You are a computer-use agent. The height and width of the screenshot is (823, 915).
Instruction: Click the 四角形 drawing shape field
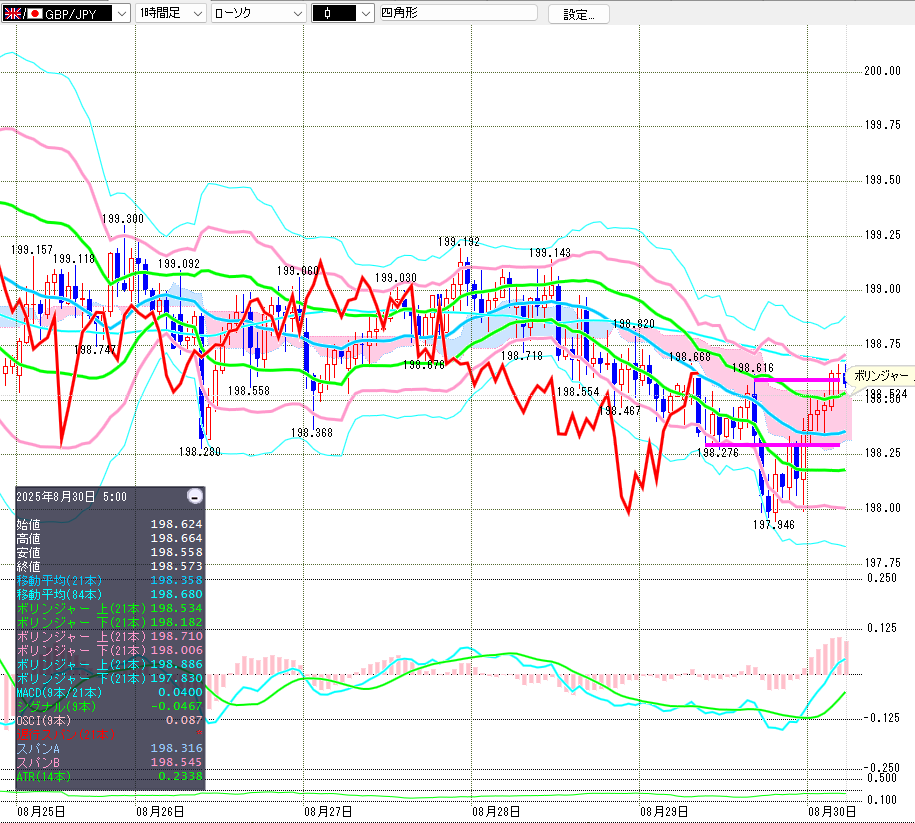coord(458,13)
